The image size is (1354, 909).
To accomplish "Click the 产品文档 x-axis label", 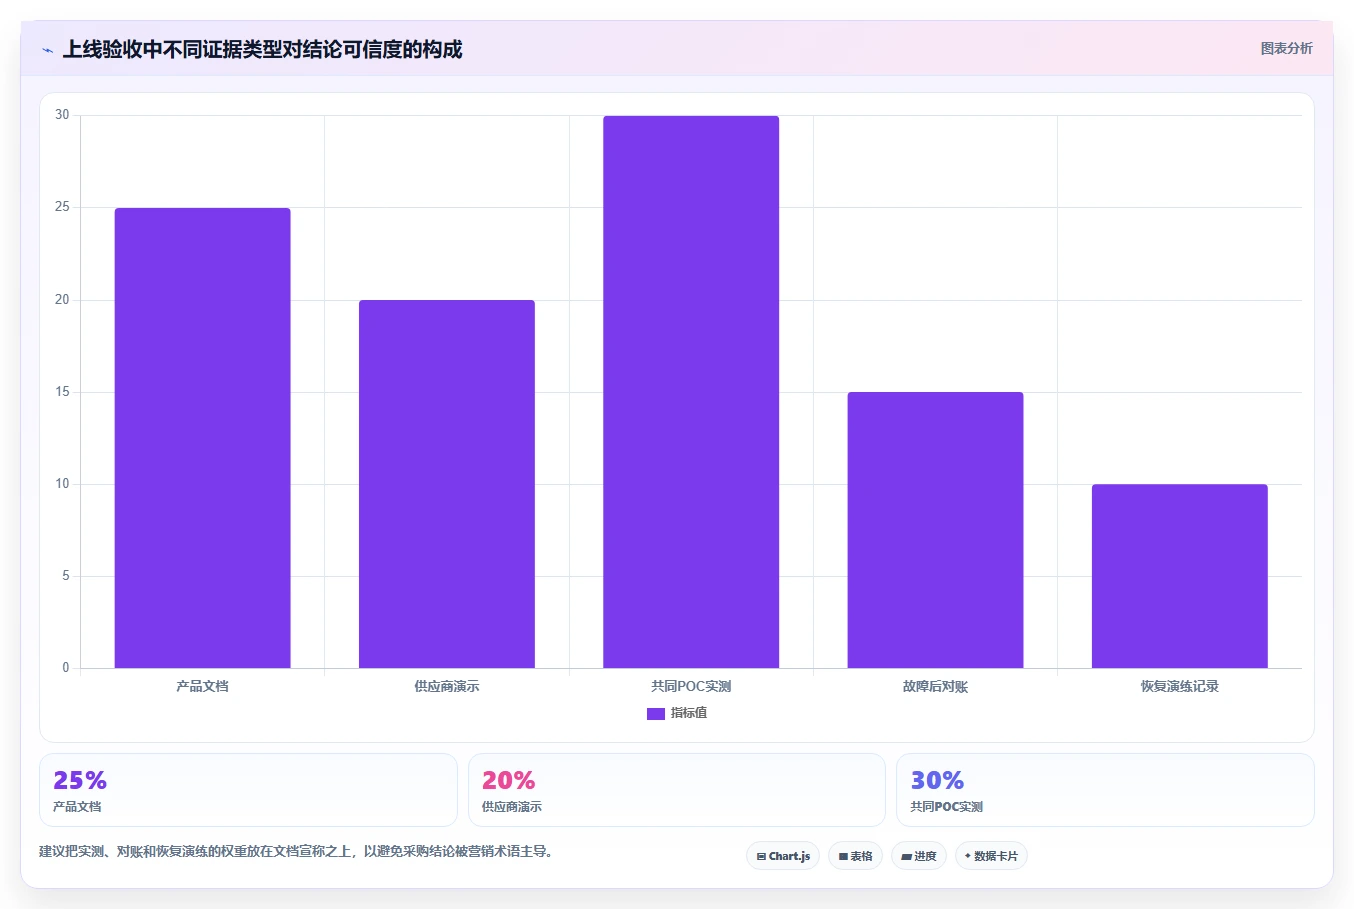I will (x=203, y=686).
